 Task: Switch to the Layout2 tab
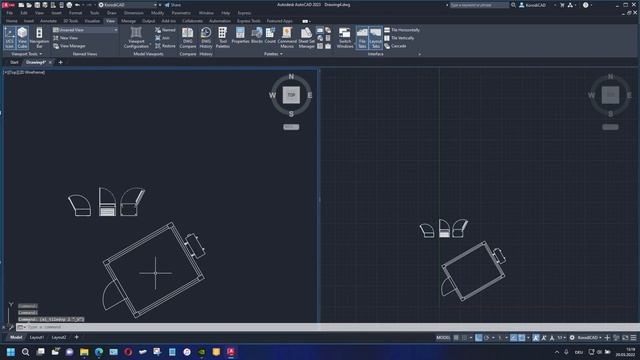[x=59, y=337]
